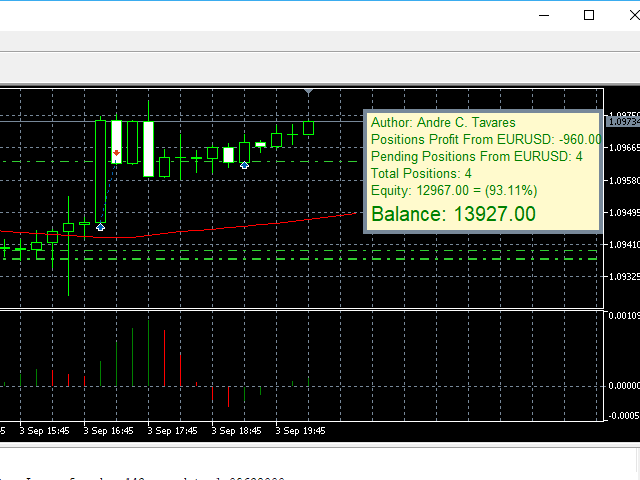Select the Total Positions: 4 line
This screenshot has width=640, height=480.
pos(420,174)
